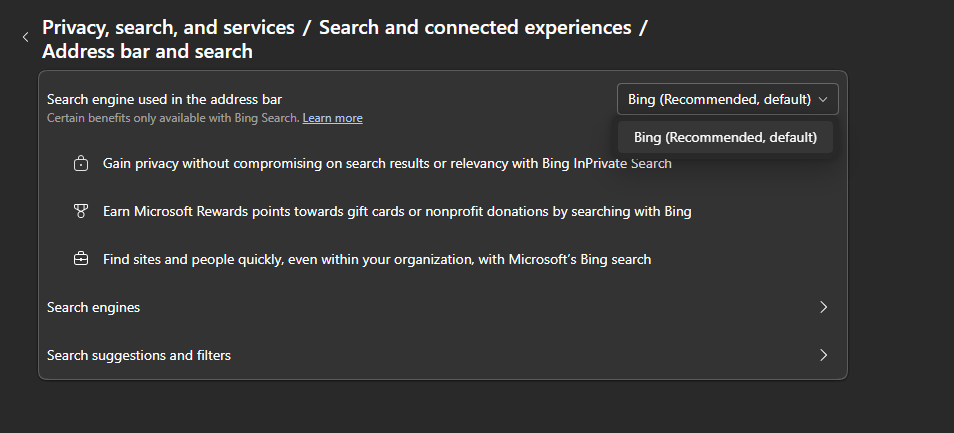
Task: Click the Search engine used in address bar label
Action: coord(164,99)
